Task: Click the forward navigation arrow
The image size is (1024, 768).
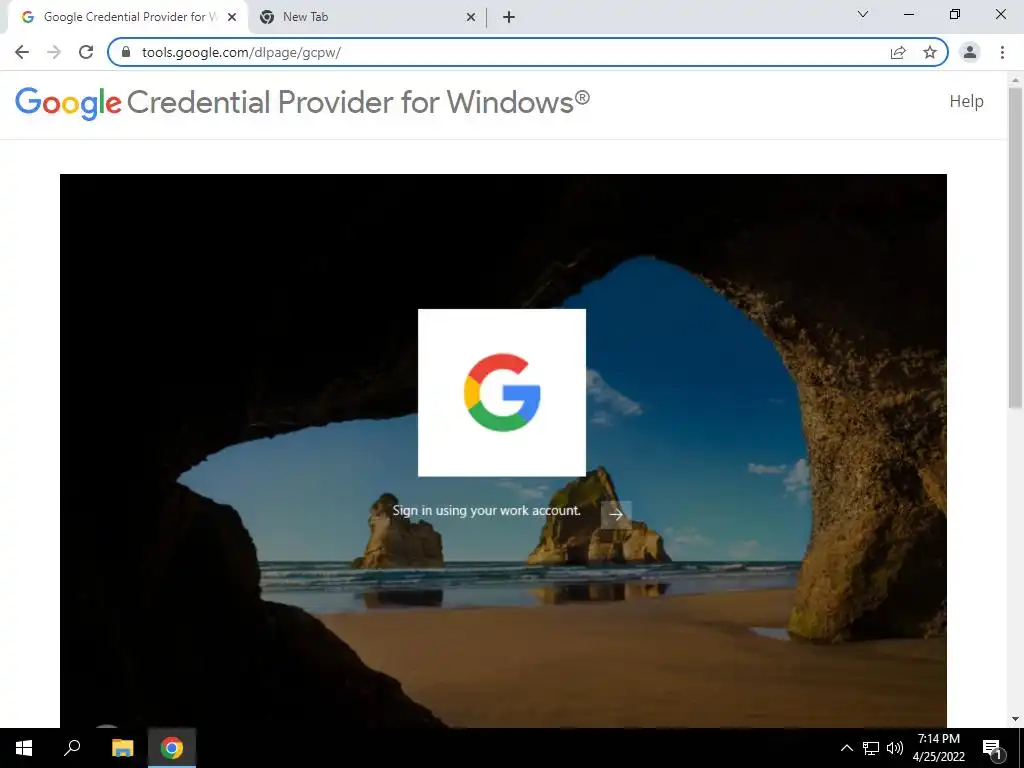Action: (x=54, y=52)
